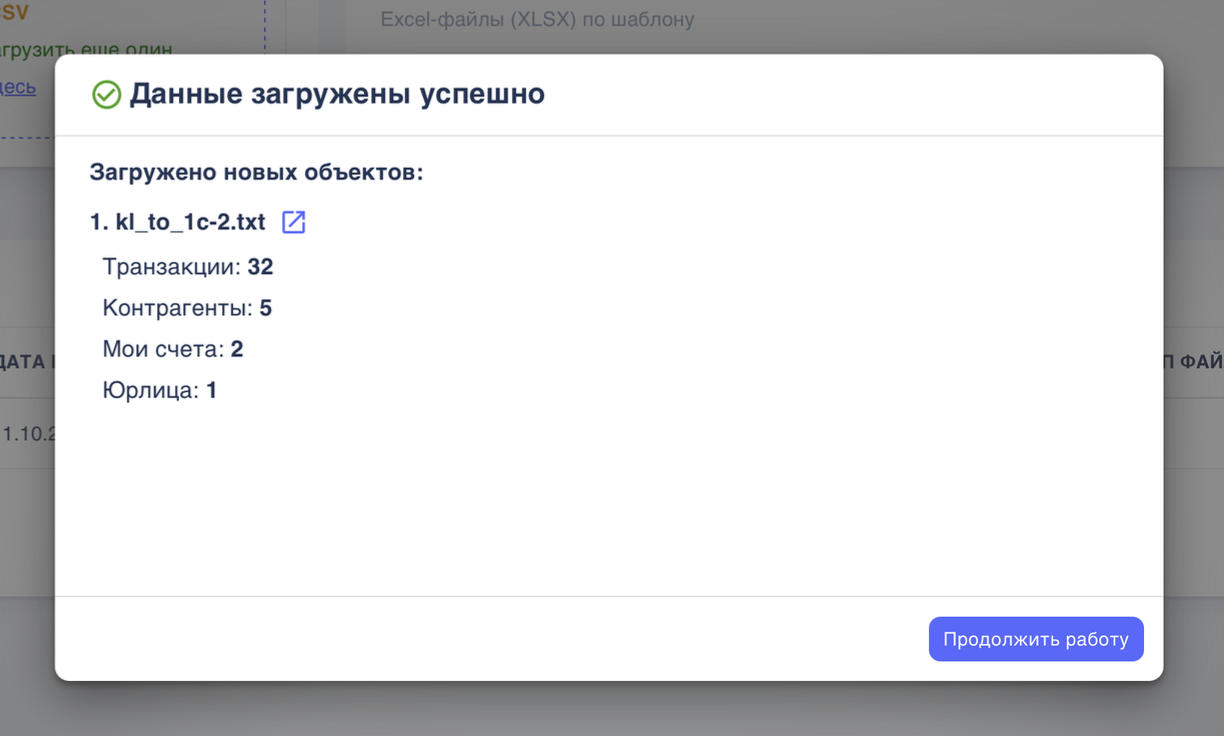The width and height of the screenshot is (1224, 736).
Task: Click the Загружено новых объектов heading
Action: coord(257,171)
